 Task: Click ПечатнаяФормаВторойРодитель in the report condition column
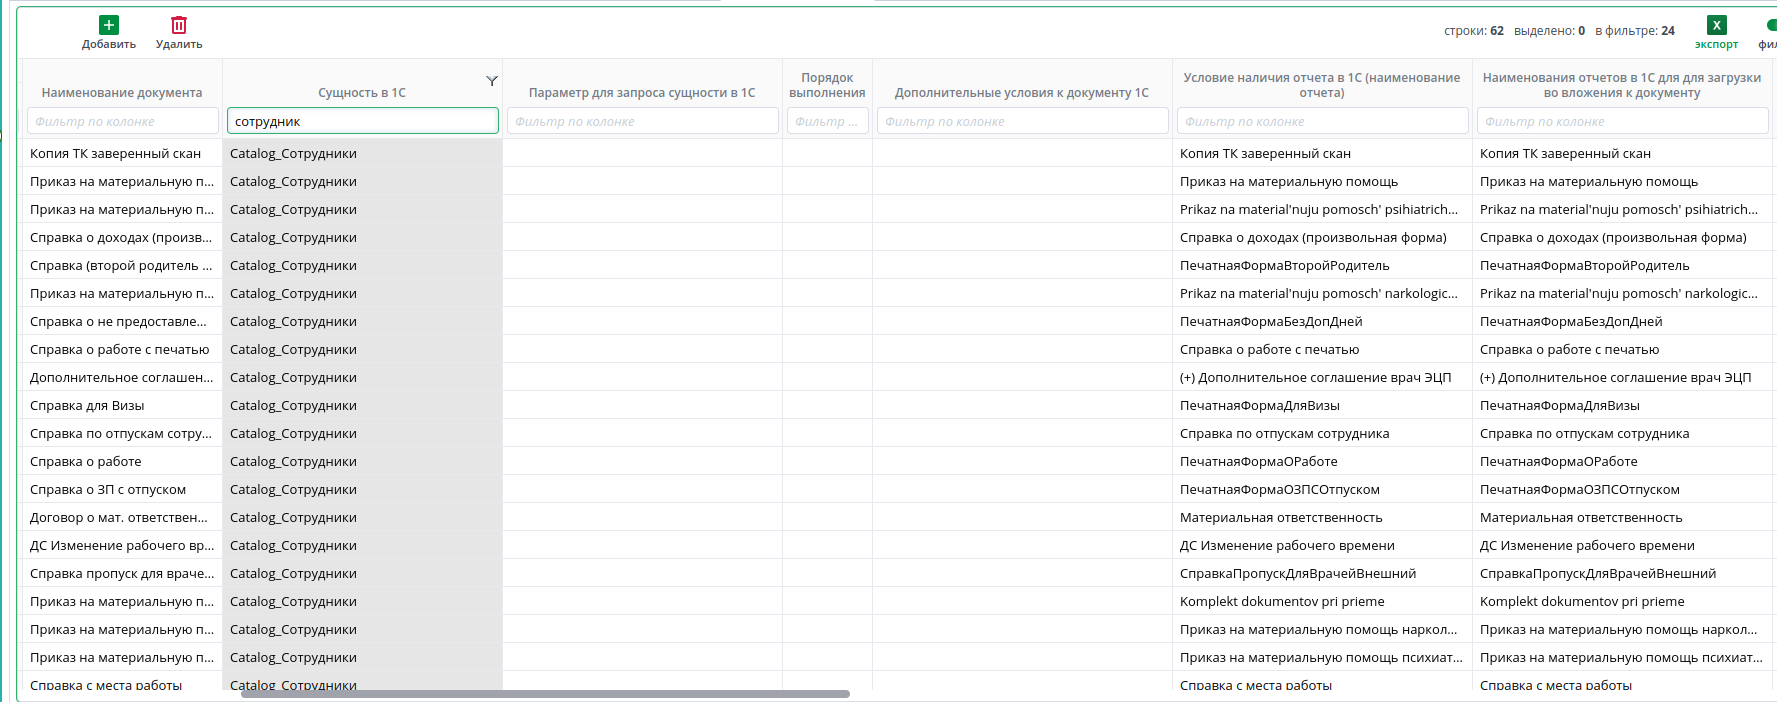[x=1284, y=265]
